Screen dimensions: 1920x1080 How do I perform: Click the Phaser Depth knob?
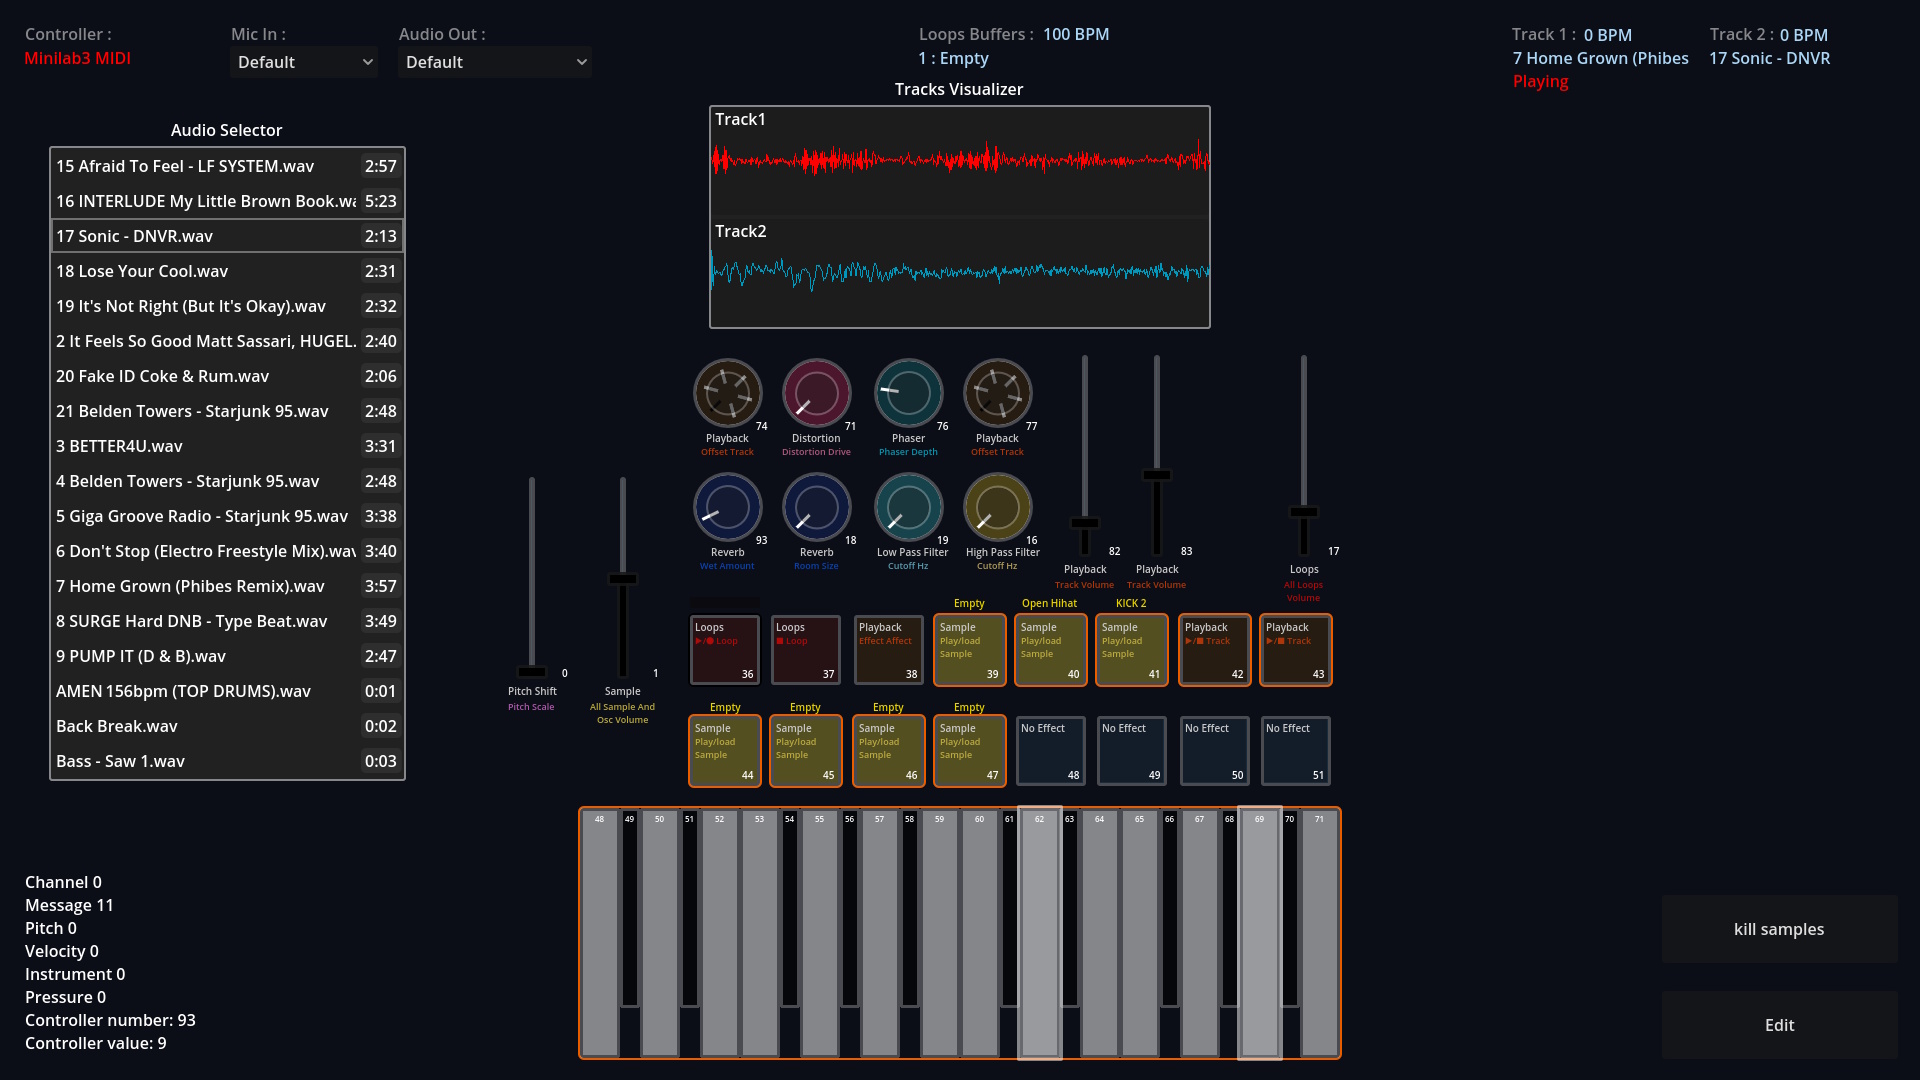[908, 393]
